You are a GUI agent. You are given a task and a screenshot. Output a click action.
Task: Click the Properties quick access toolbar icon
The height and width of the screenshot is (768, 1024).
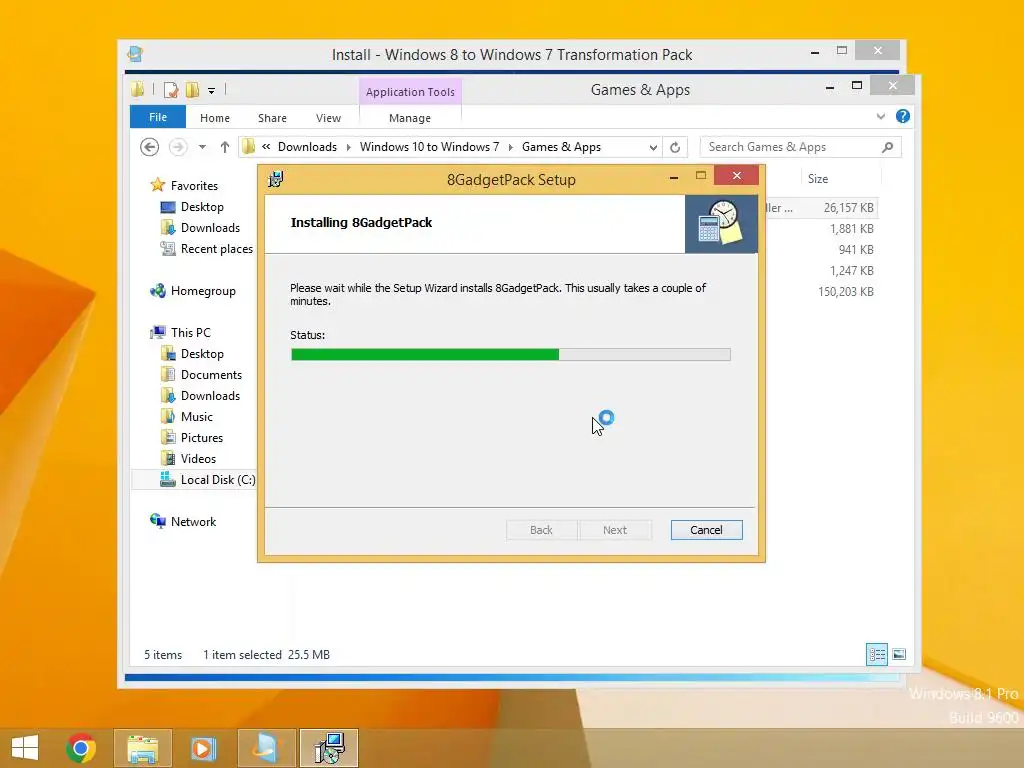pos(170,90)
